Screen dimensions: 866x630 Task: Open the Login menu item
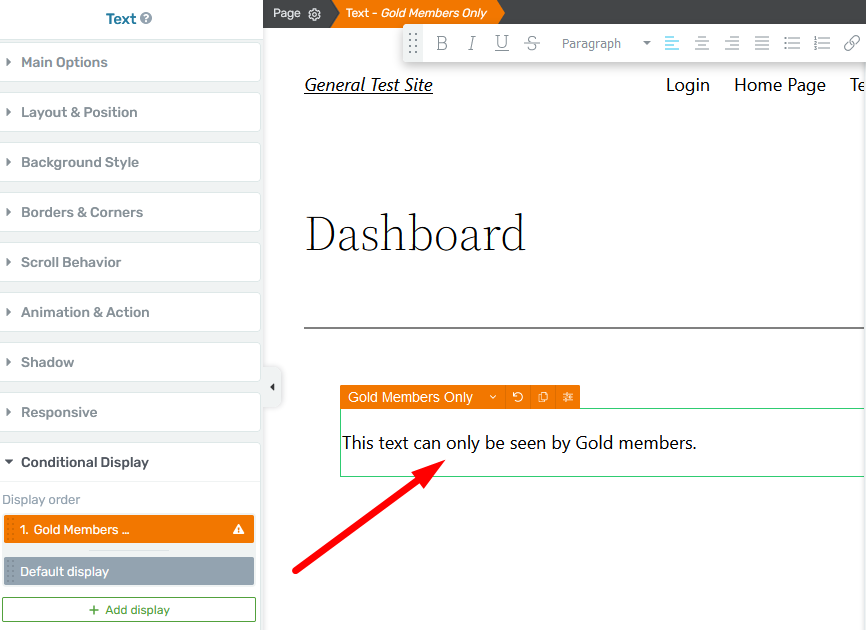click(688, 85)
